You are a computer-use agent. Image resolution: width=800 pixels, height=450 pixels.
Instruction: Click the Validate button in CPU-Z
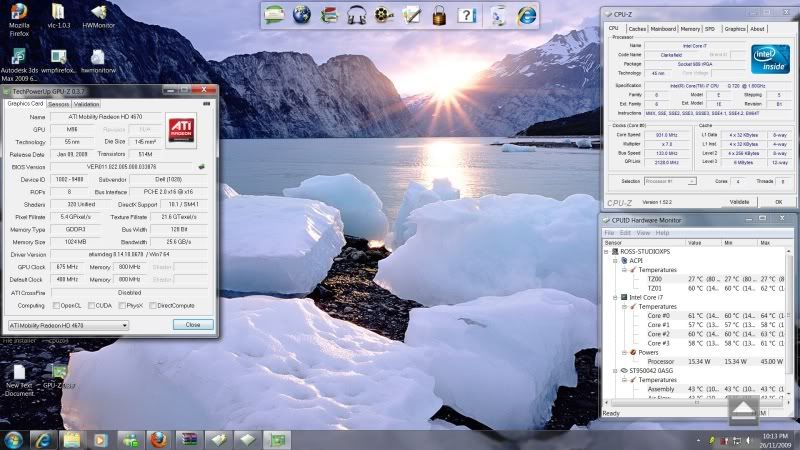[739, 201]
